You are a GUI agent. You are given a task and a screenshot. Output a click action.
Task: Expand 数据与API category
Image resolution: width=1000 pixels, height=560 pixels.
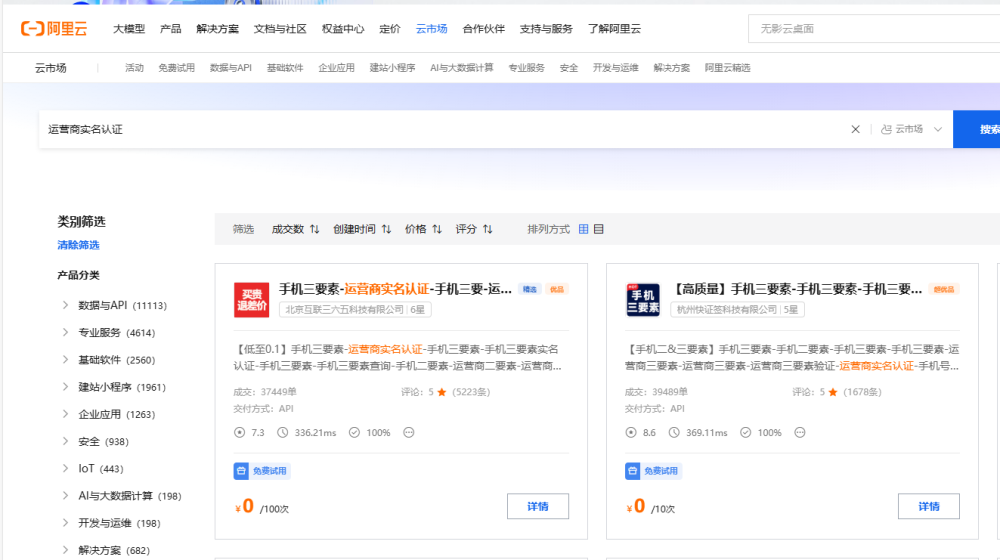tap(65, 306)
